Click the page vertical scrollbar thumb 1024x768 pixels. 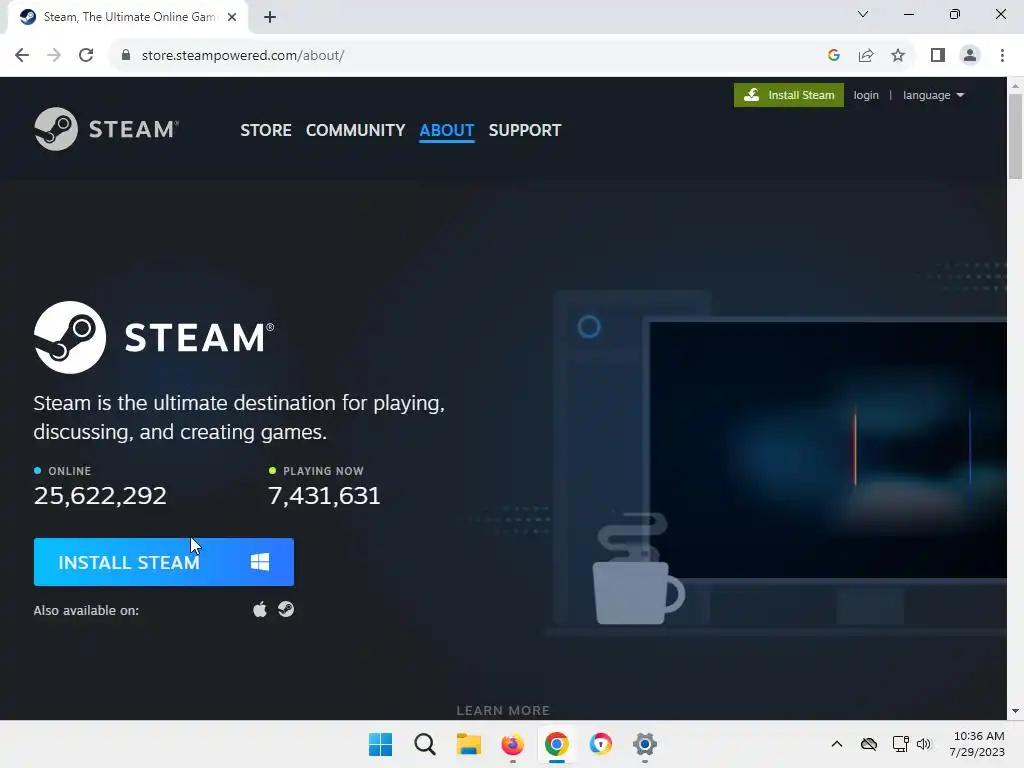tap(1015, 136)
